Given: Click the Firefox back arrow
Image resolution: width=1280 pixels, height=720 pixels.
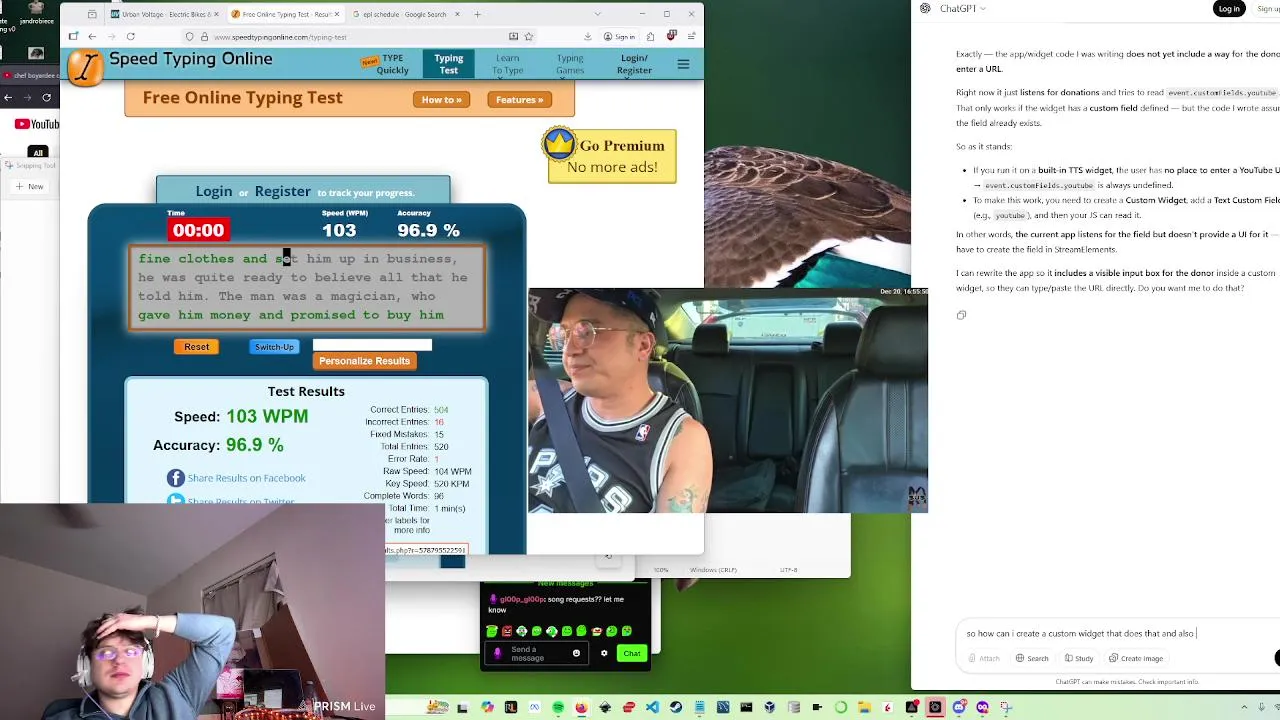Looking at the screenshot, I should tap(92, 37).
